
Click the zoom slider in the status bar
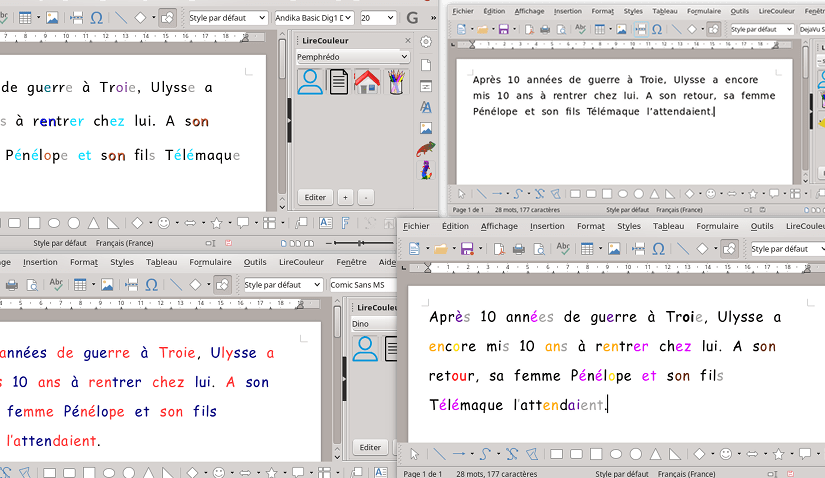point(360,243)
